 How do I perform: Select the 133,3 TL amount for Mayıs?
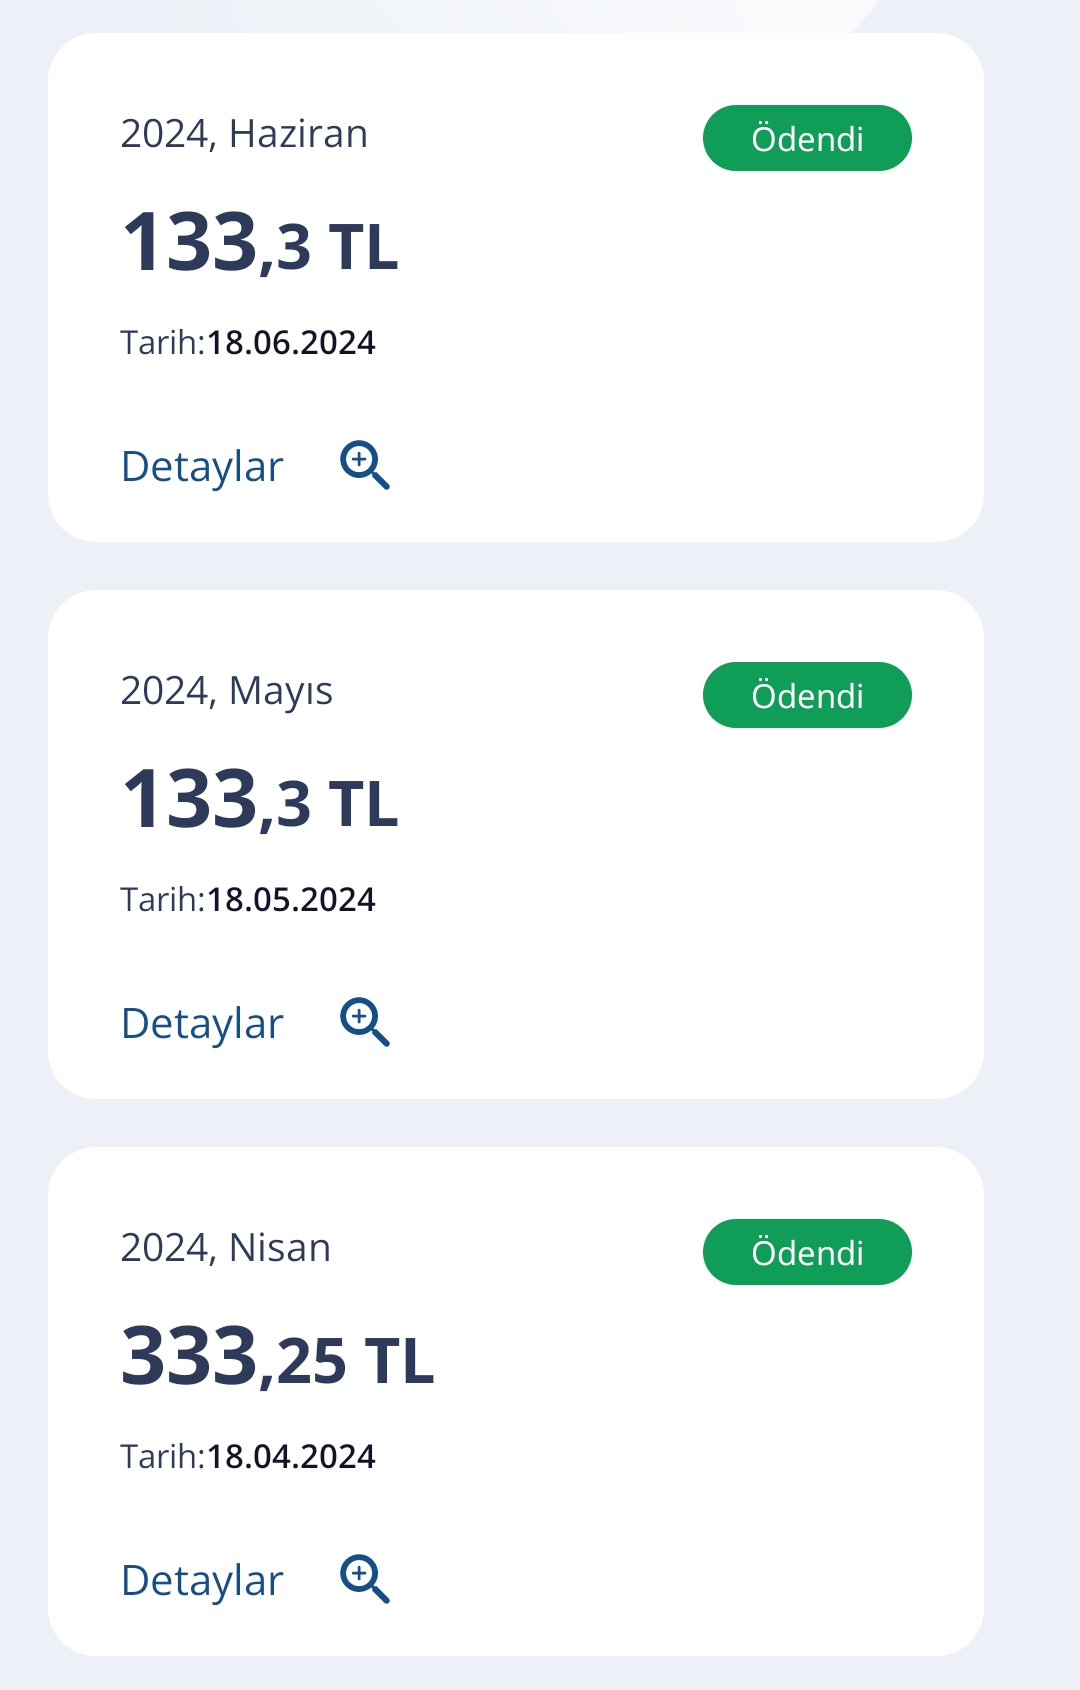tap(260, 800)
